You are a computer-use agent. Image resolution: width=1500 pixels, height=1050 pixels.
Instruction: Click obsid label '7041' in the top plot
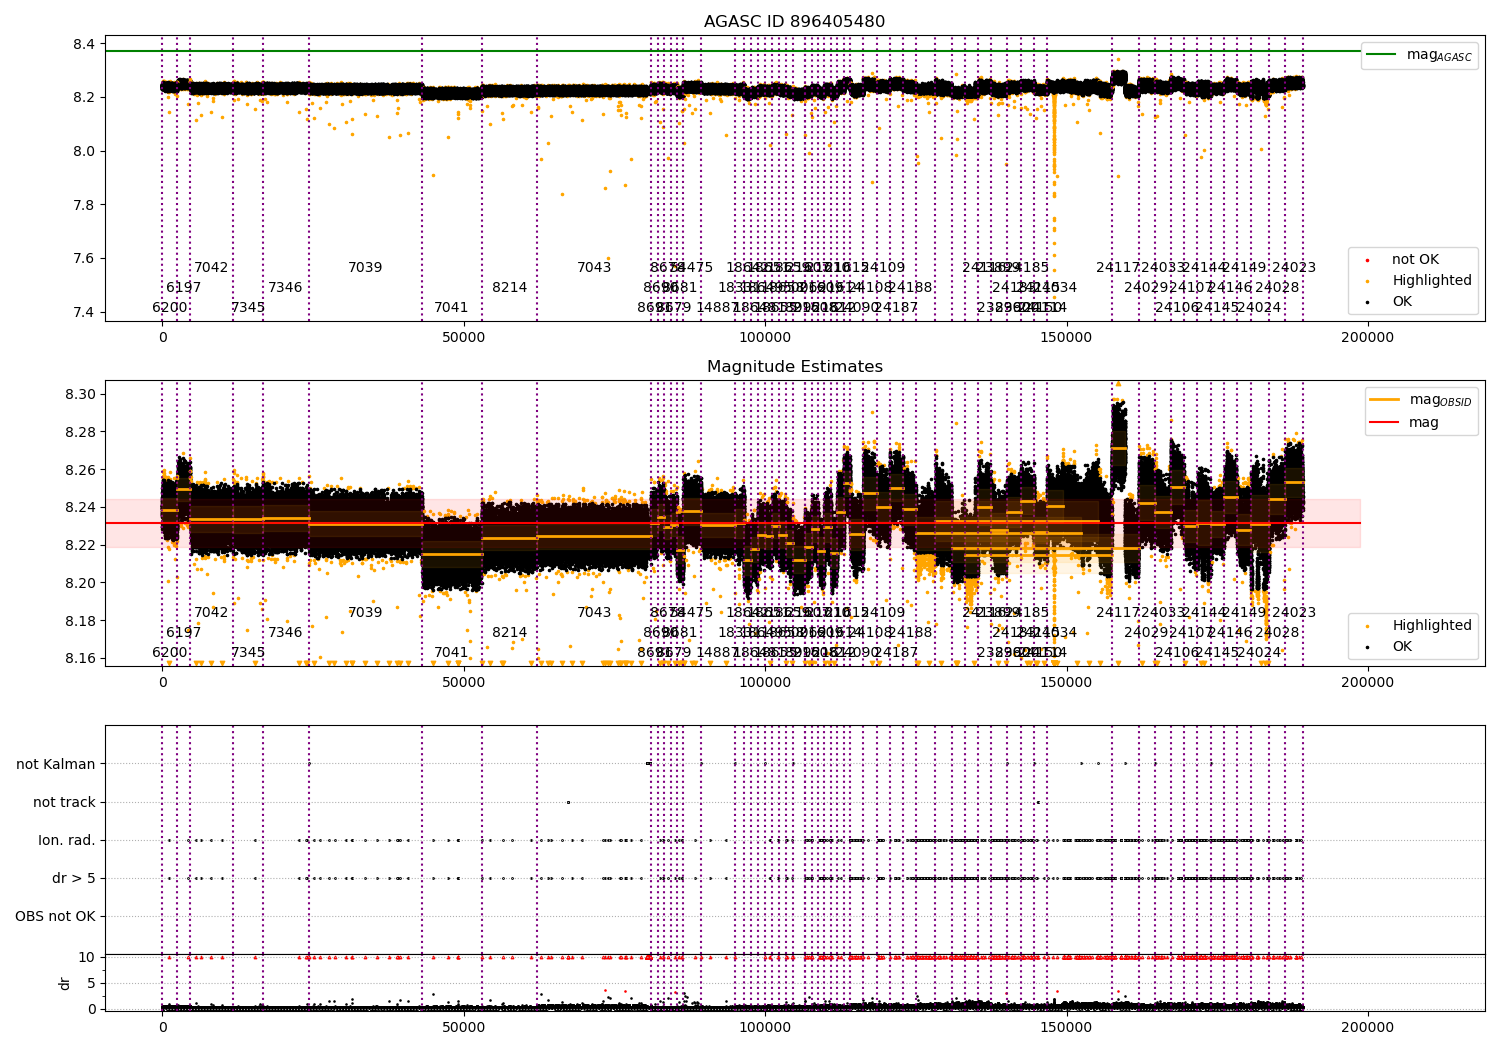(x=451, y=308)
